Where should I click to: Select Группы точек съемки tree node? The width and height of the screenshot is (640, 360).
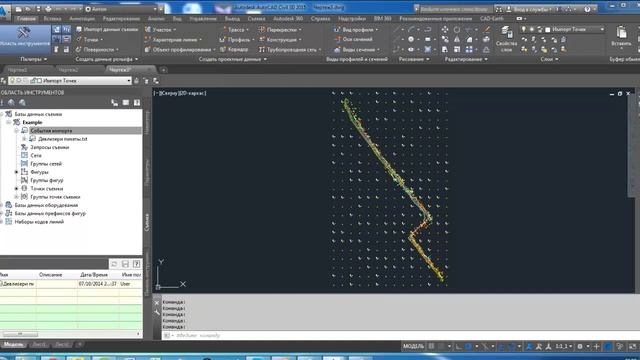55,197
